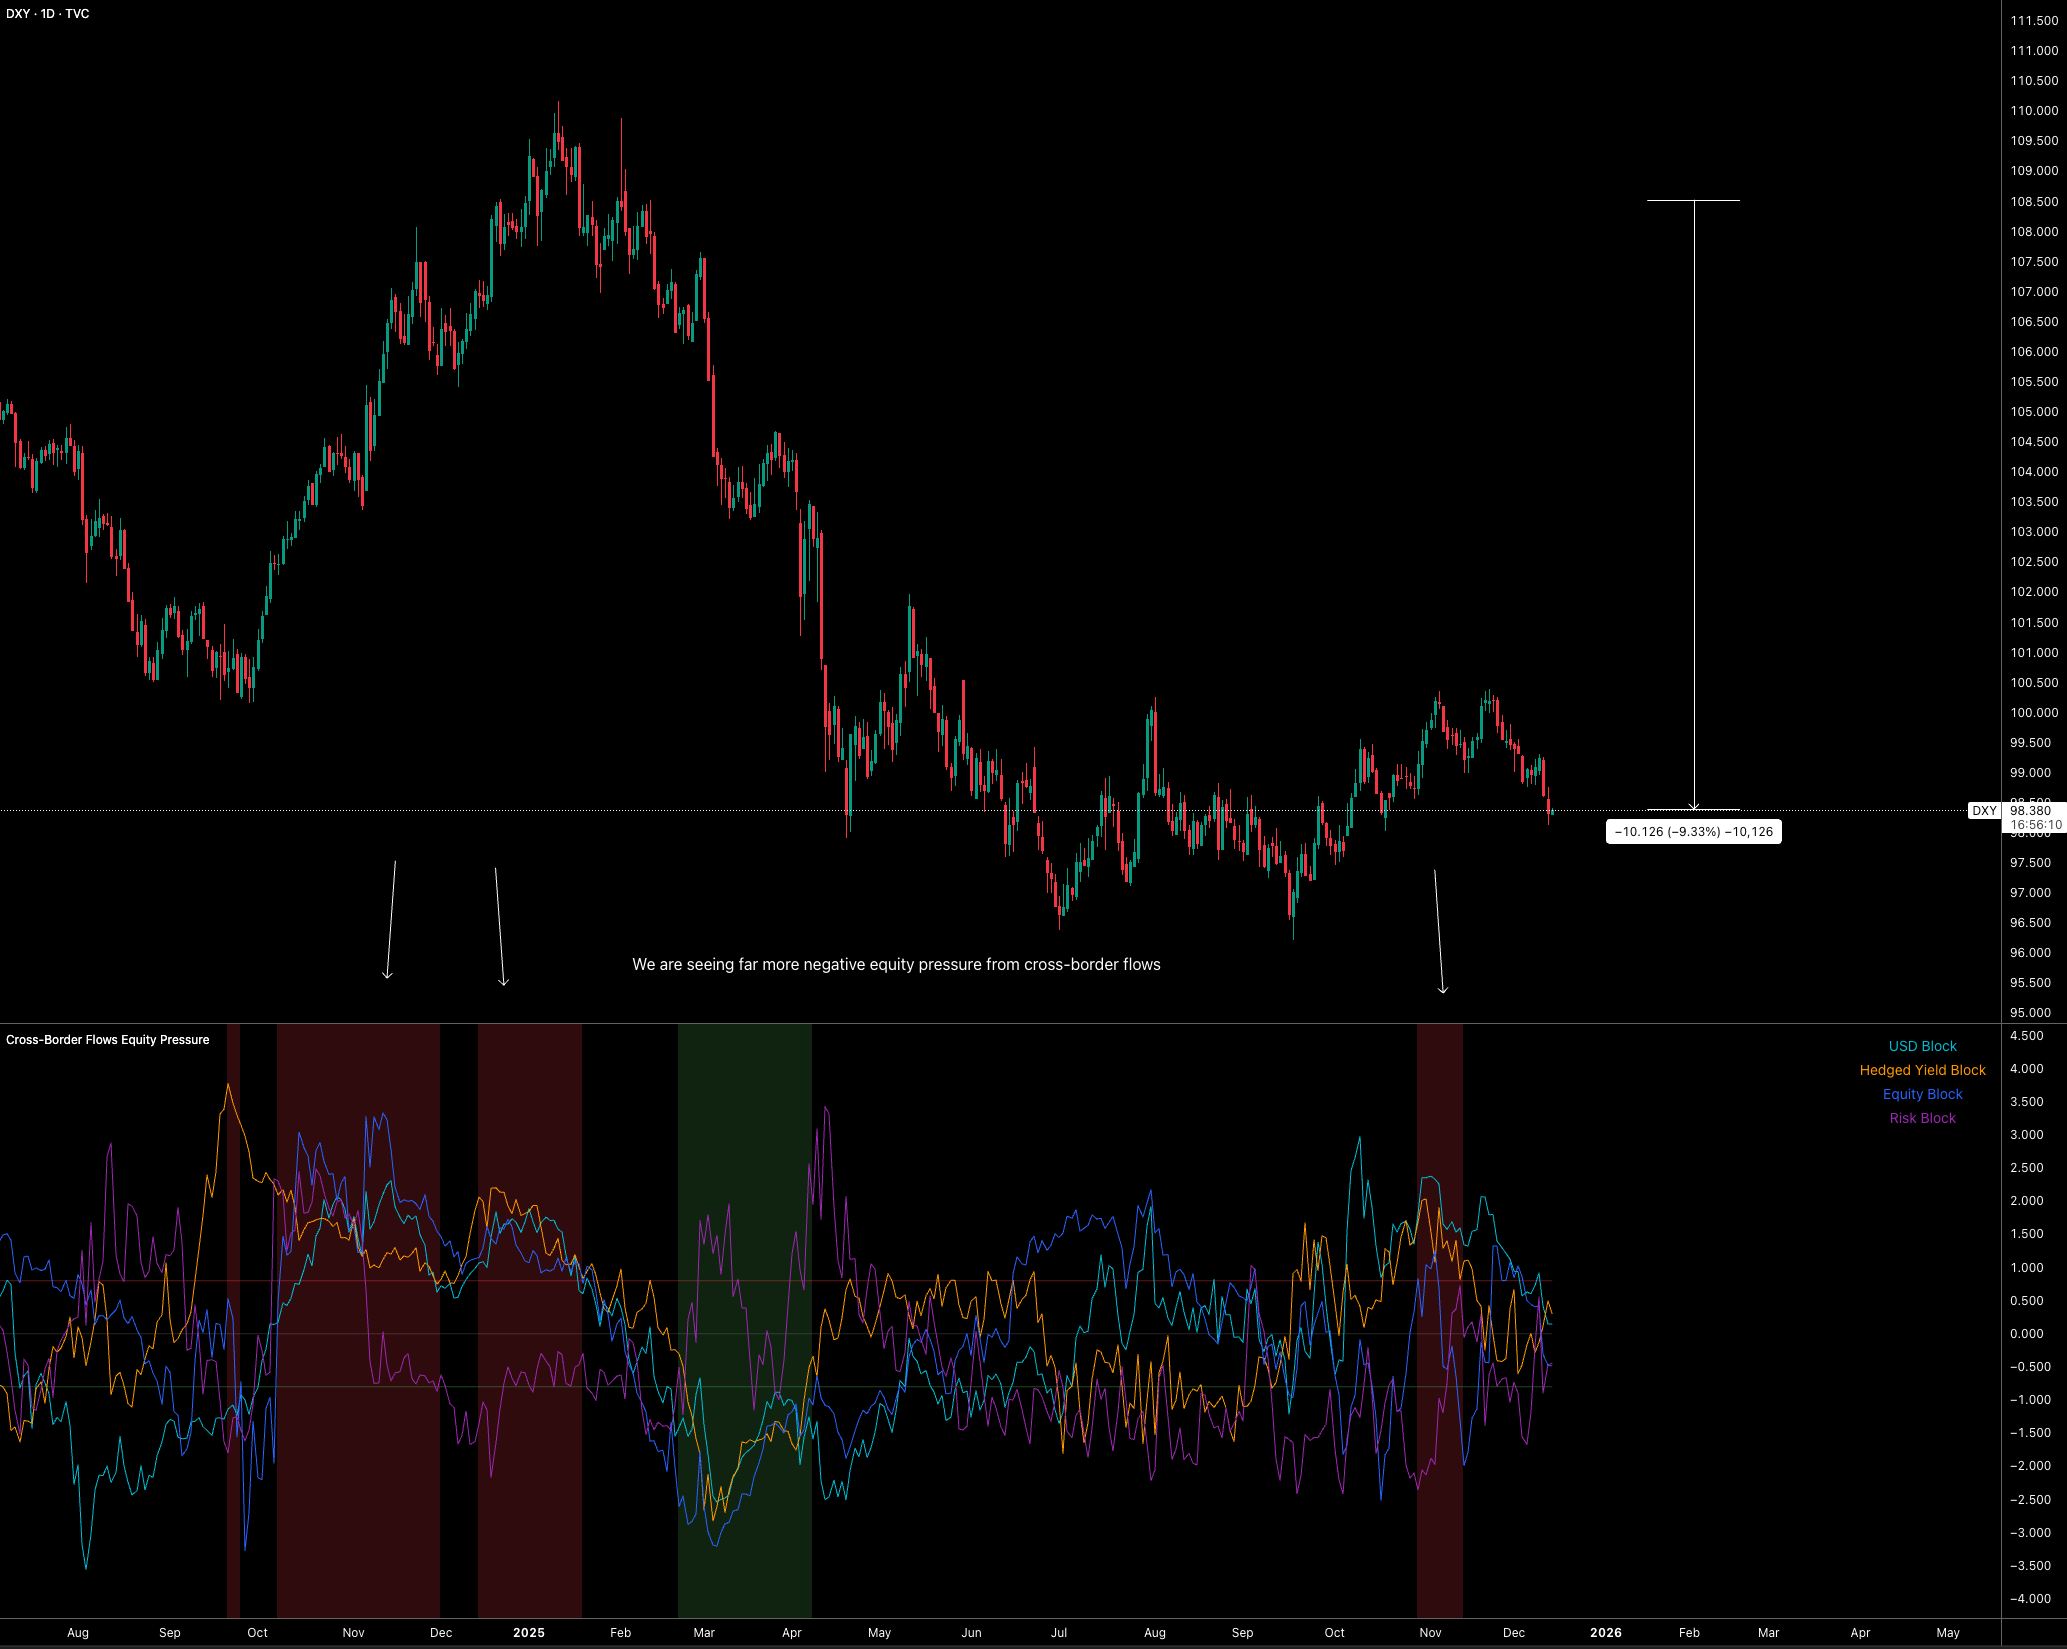Click the price range measurement label -10.126
The image size is (2067, 1649).
1693,832
